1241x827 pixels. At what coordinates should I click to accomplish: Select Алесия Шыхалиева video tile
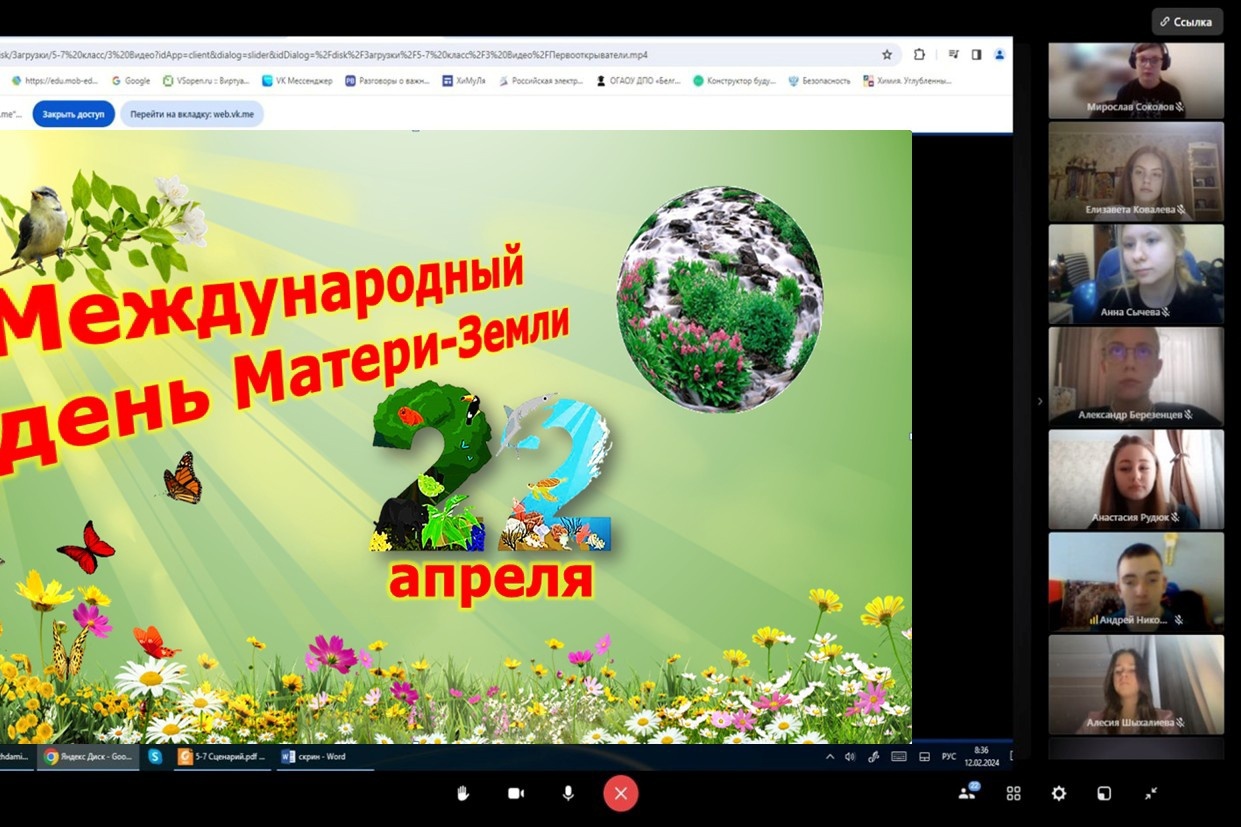[x=1136, y=685]
